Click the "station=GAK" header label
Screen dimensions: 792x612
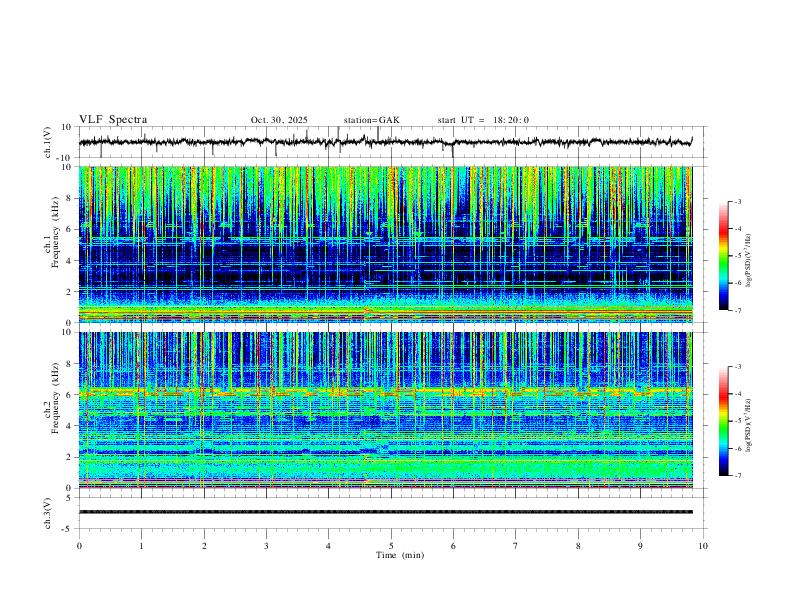click(x=371, y=120)
